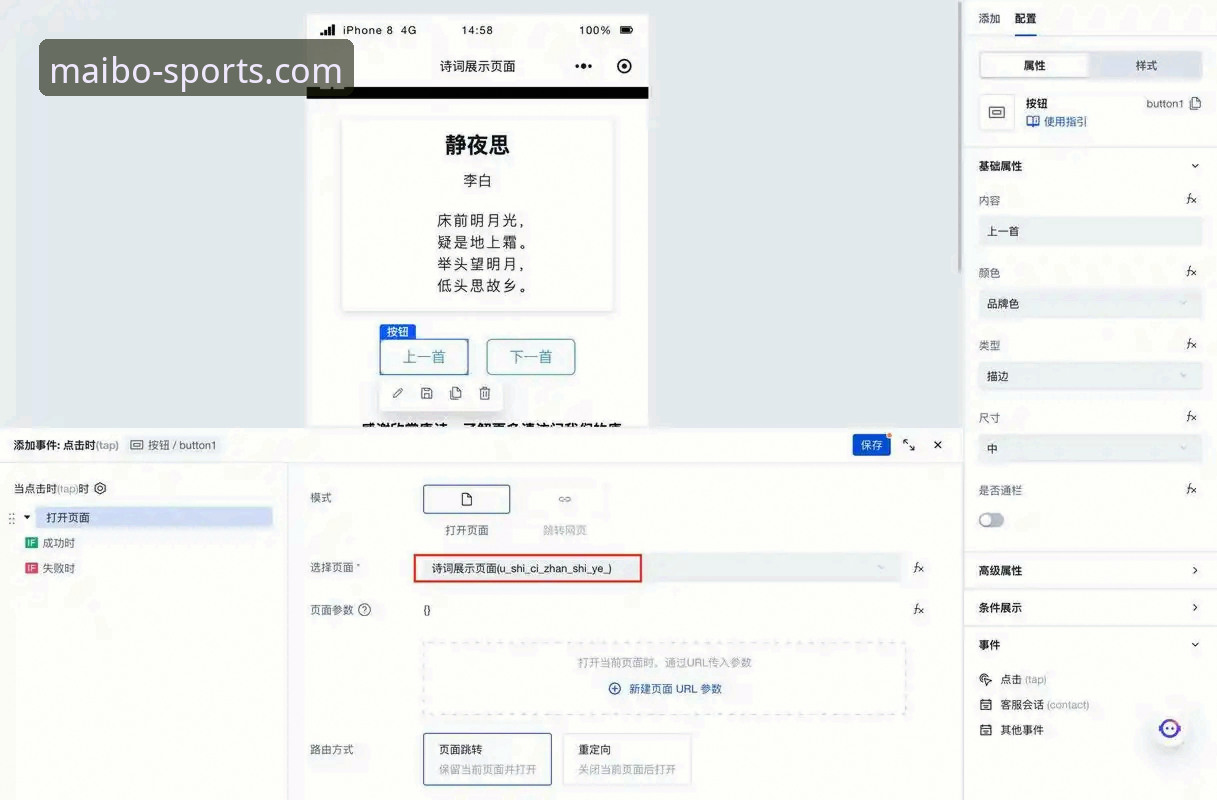Click the gear icon beside 当点击时
The width and height of the screenshot is (1217, 800).
pos(100,489)
